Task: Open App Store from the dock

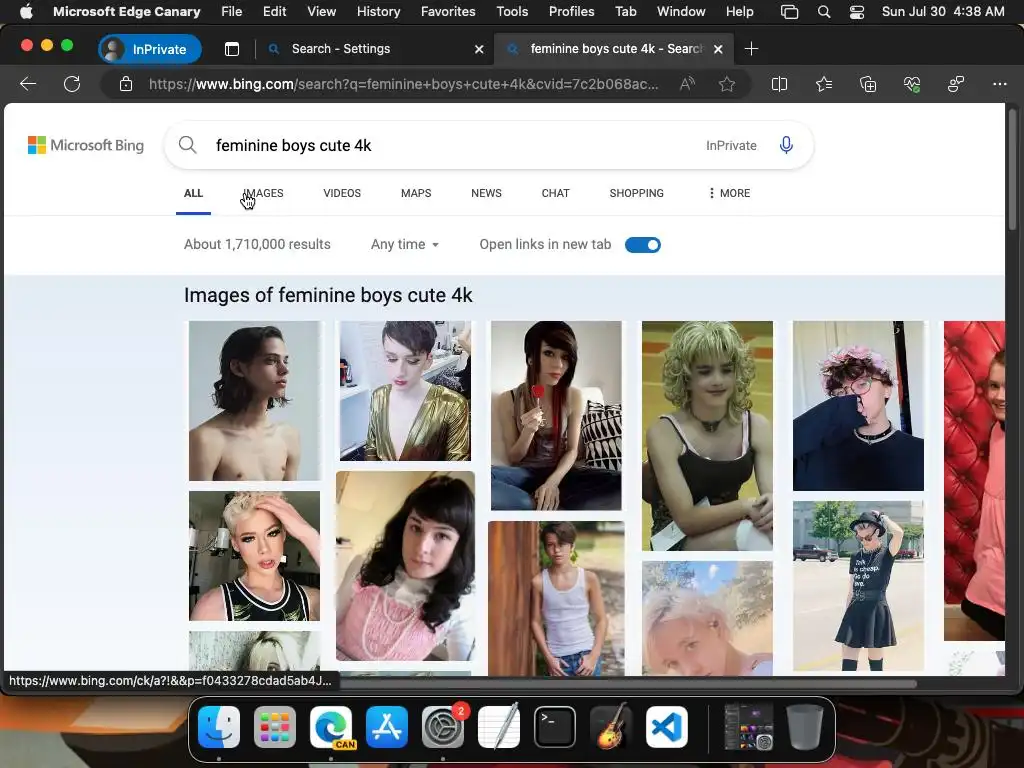Action: tap(387, 727)
